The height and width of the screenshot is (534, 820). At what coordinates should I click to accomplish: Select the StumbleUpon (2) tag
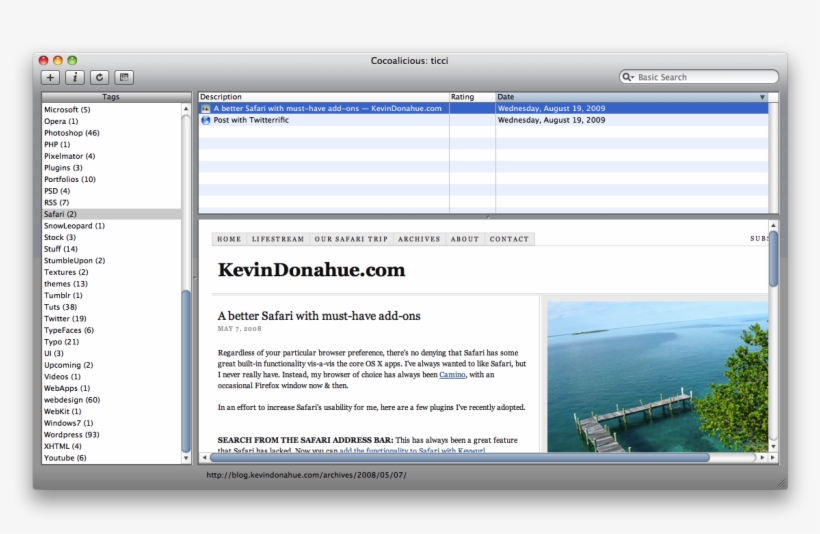coord(111,260)
